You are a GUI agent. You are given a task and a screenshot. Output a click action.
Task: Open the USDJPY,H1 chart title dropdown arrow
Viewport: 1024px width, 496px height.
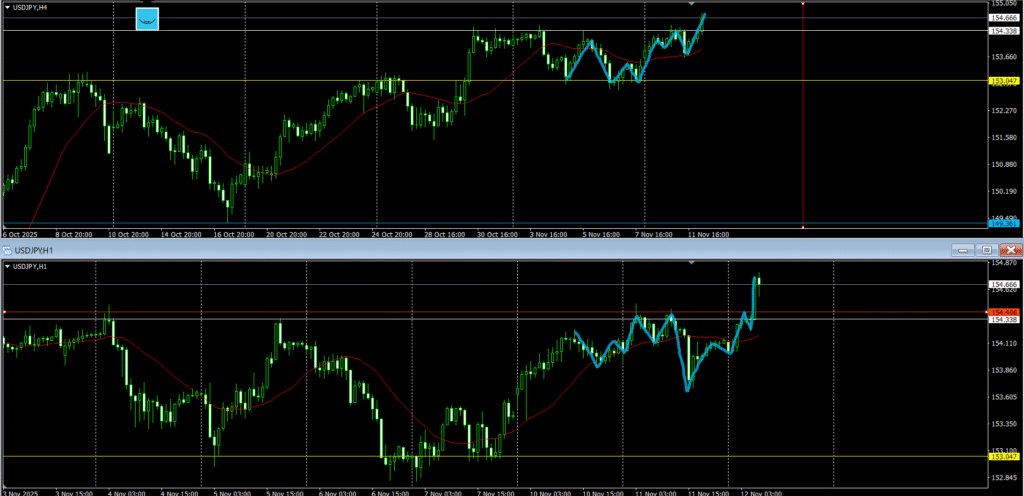click(x=9, y=267)
